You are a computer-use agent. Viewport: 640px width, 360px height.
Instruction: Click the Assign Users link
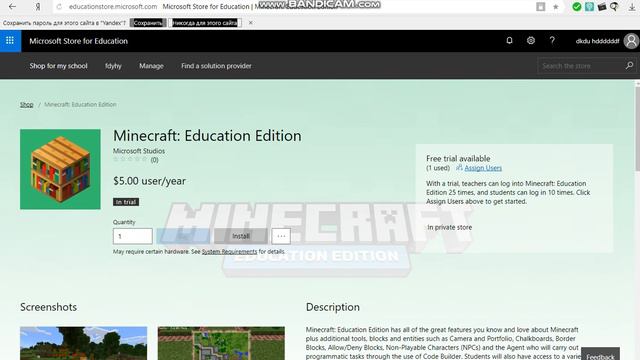point(483,168)
